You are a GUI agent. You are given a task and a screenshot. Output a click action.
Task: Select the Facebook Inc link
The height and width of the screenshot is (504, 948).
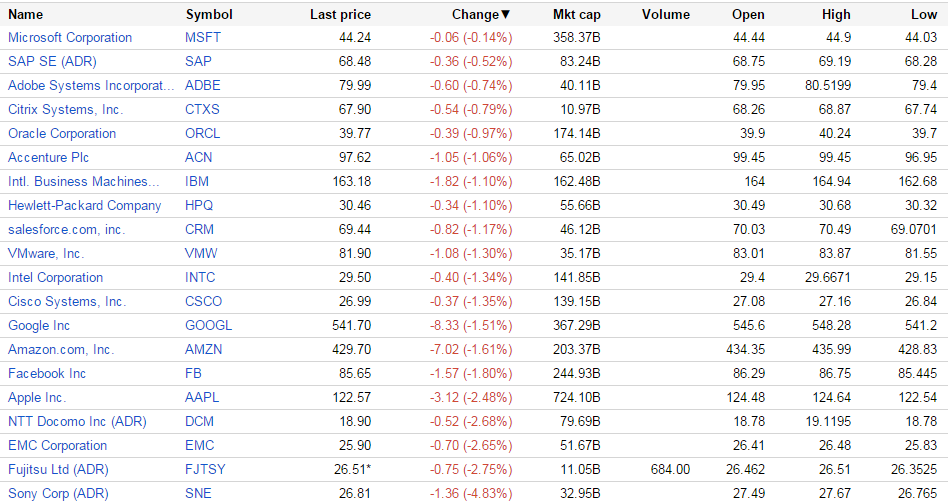(47, 374)
